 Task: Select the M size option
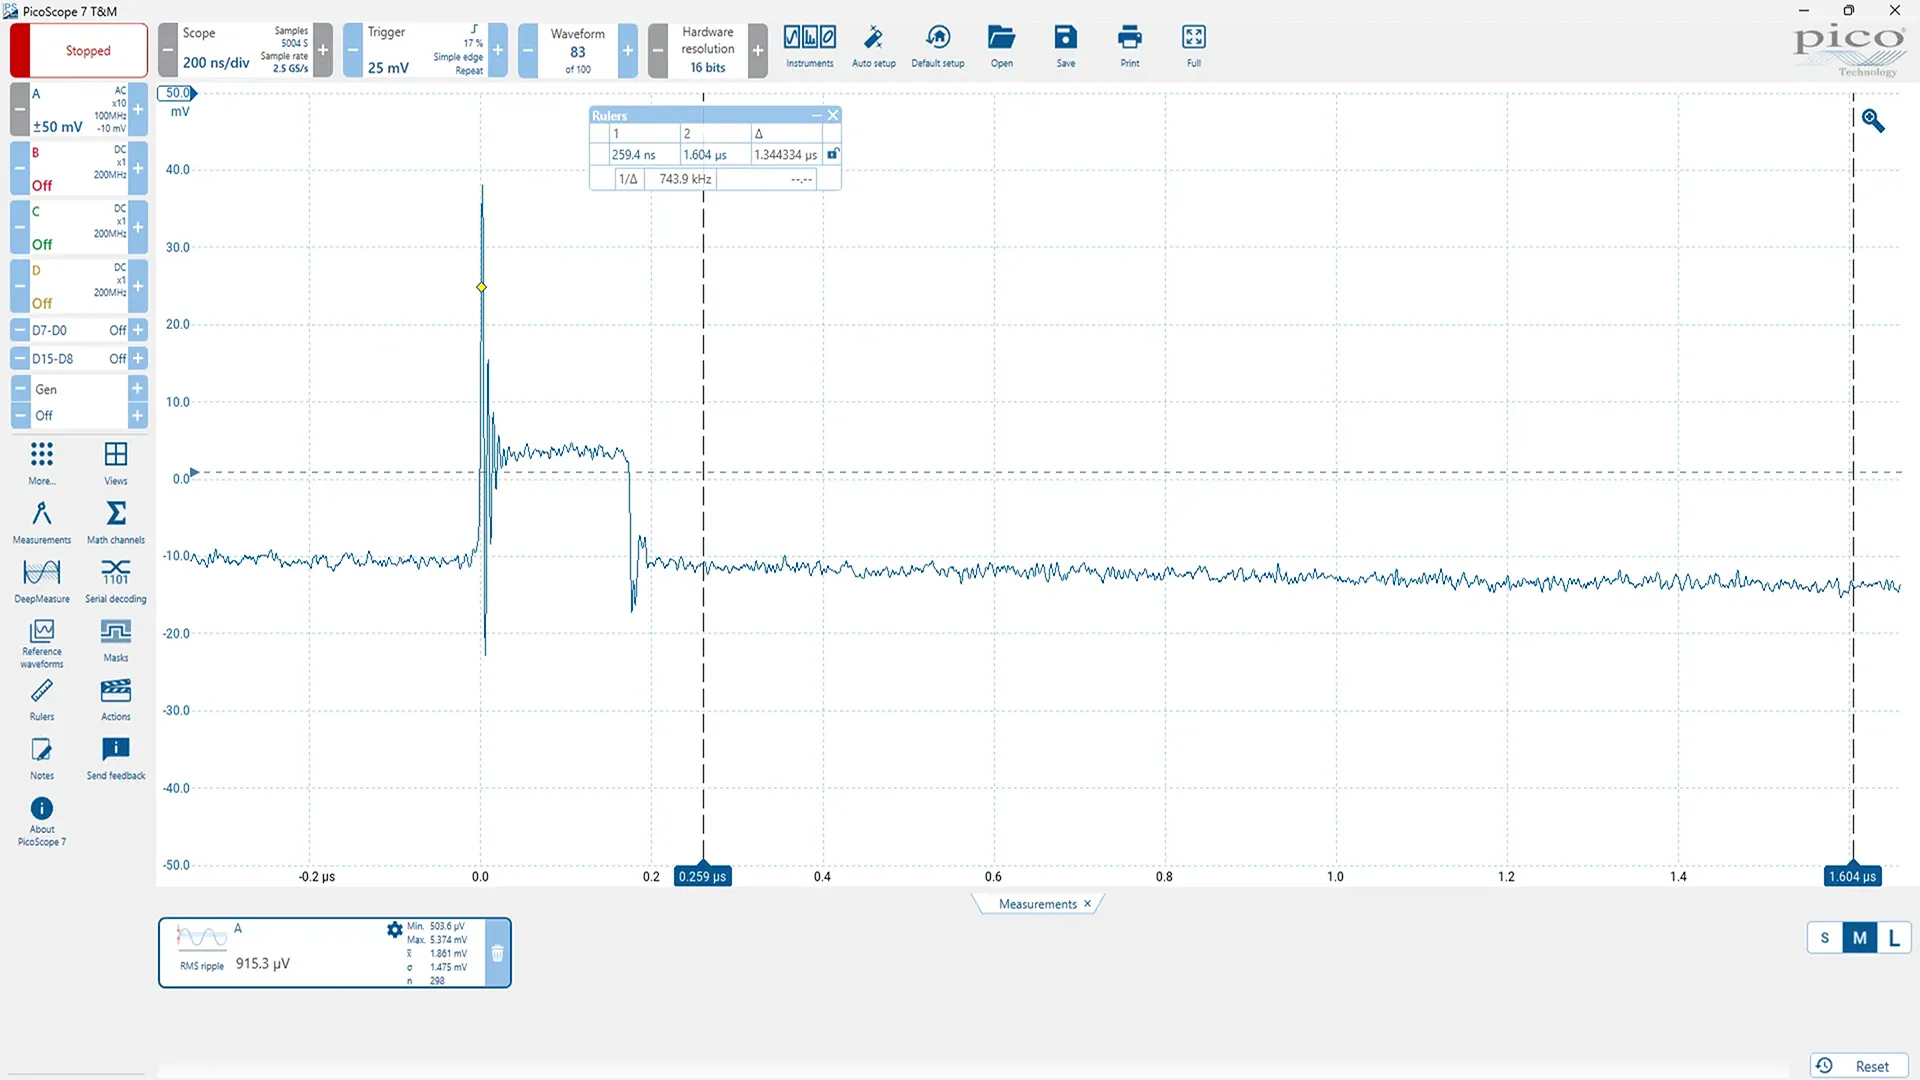click(x=1860, y=938)
